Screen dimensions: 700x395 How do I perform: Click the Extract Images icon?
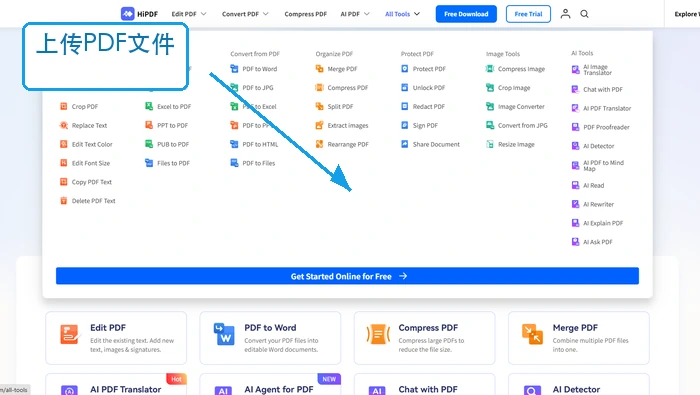point(319,125)
